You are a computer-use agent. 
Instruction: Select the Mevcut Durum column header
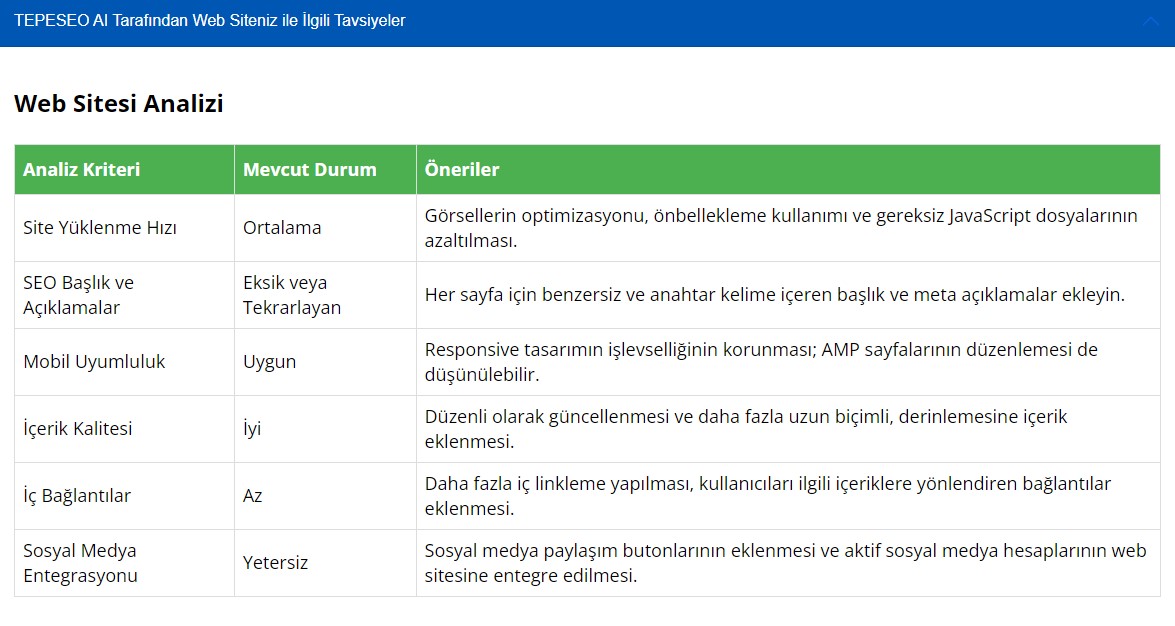310,169
